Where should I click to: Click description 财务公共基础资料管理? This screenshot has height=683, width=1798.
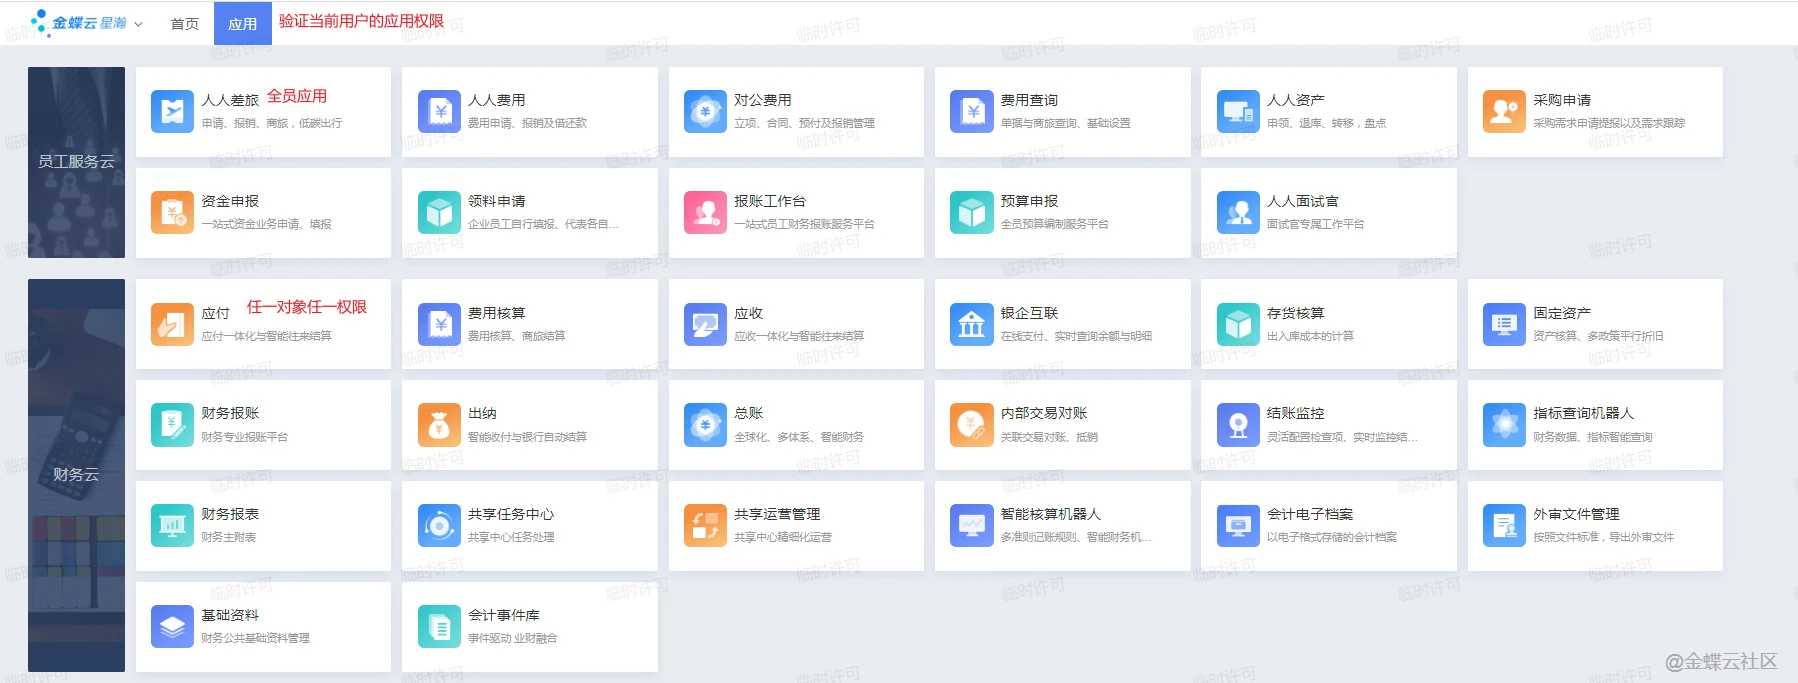pyautogui.click(x=255, y=638)
